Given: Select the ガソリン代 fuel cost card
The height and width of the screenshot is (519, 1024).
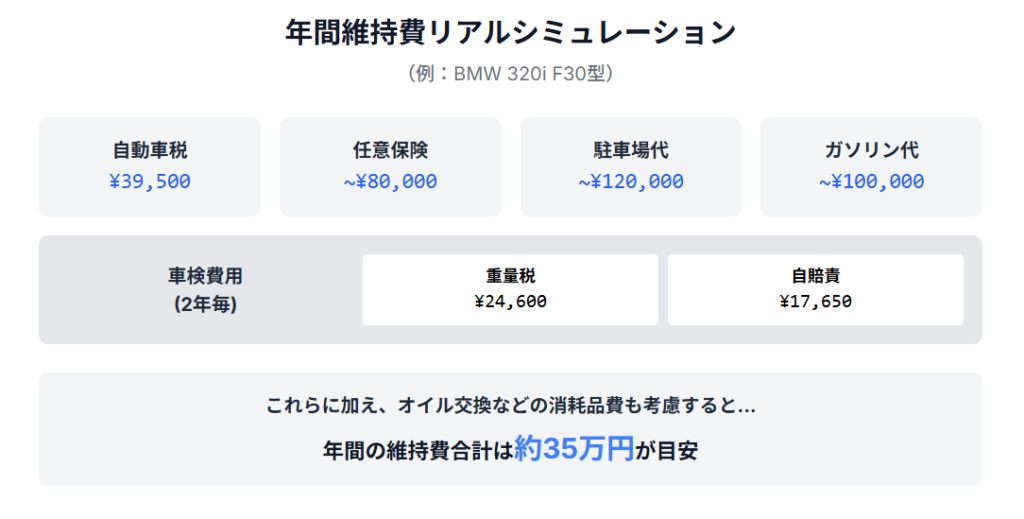Looking at the screenshot, I should click(x=871, y=166).
